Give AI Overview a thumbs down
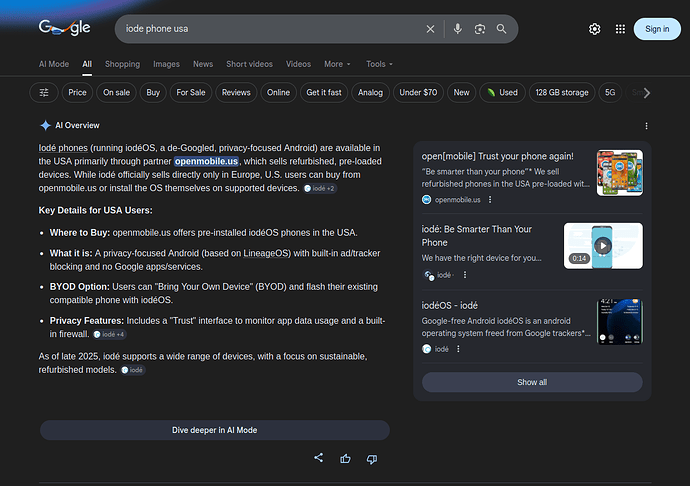 coord(372,458)
